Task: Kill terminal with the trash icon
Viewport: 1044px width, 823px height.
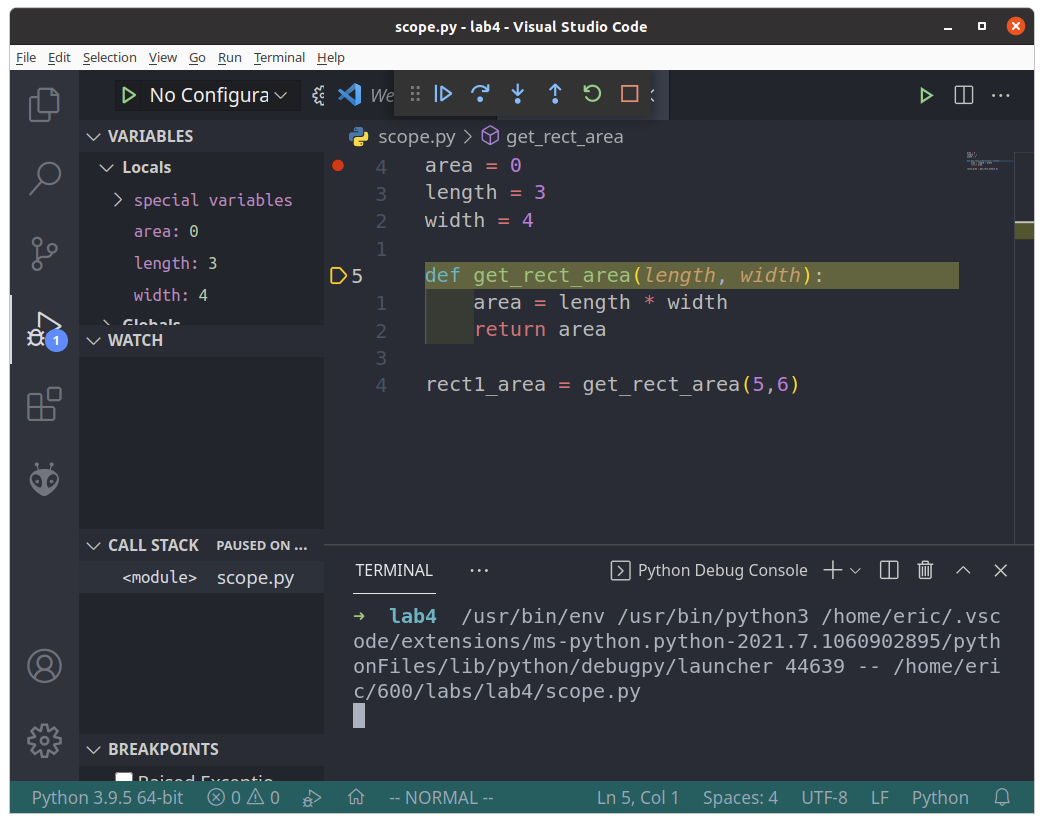Action: click(x=925, y=570)
